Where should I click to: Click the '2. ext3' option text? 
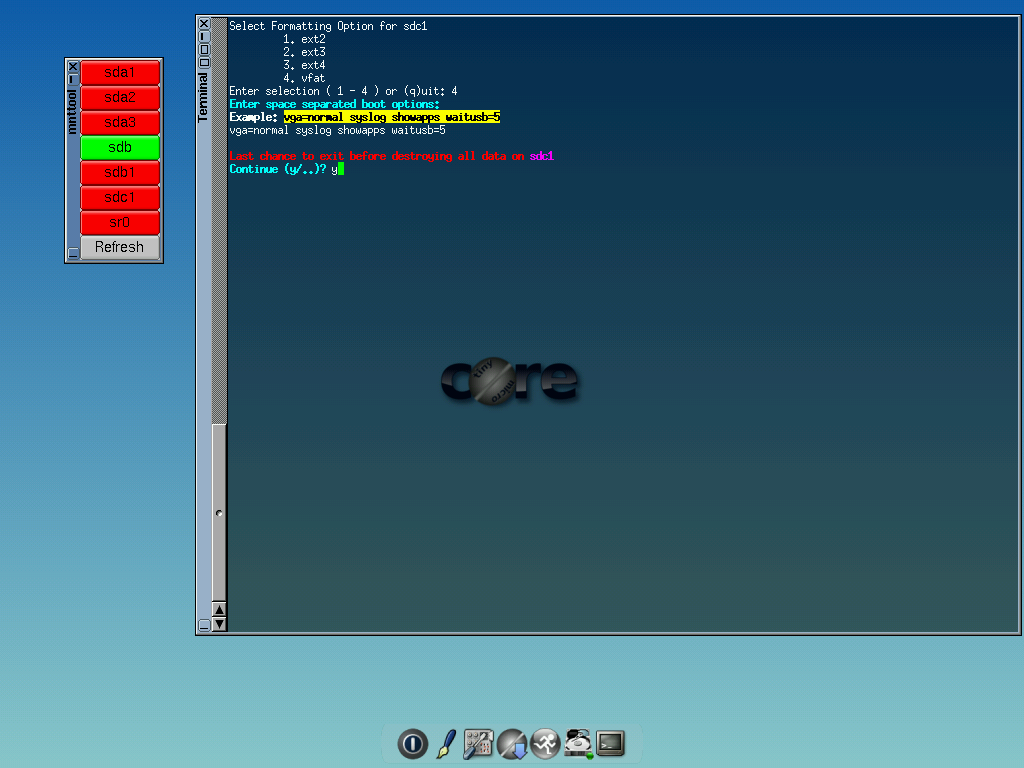pyautogui.click(x=304, y=52)
